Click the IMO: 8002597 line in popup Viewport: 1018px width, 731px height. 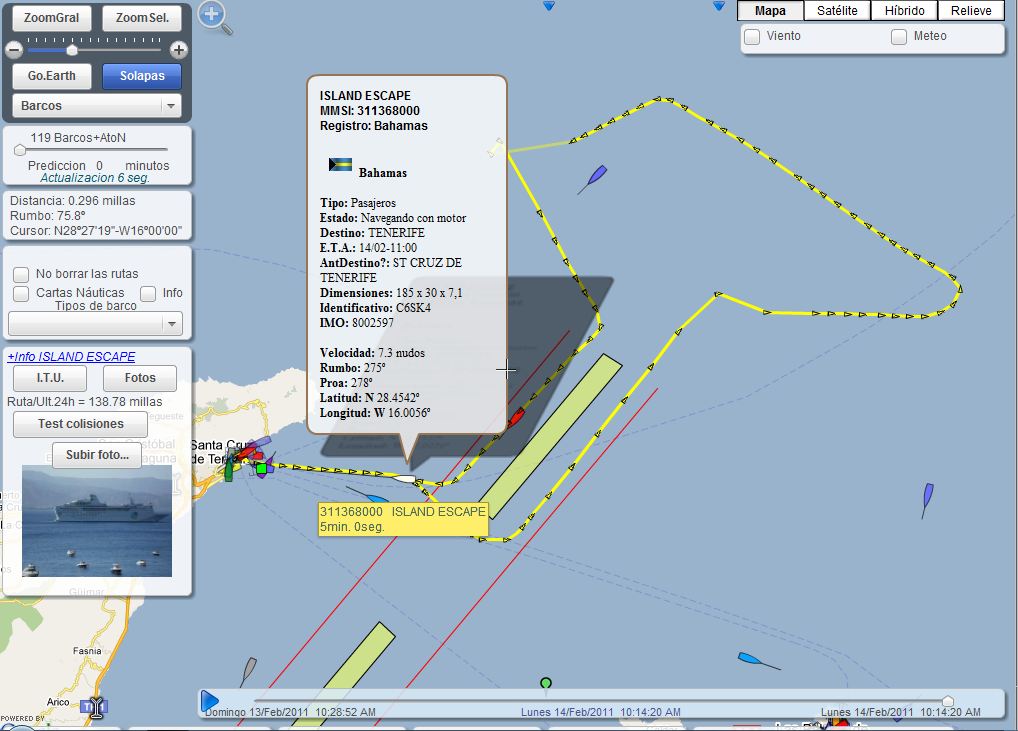coord(356,323)
